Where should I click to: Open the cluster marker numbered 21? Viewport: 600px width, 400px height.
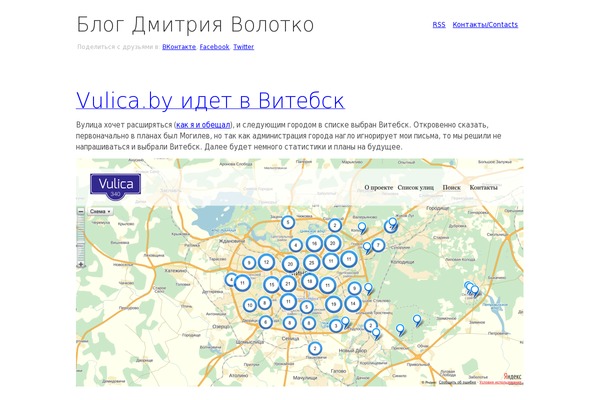coord(288,284)
